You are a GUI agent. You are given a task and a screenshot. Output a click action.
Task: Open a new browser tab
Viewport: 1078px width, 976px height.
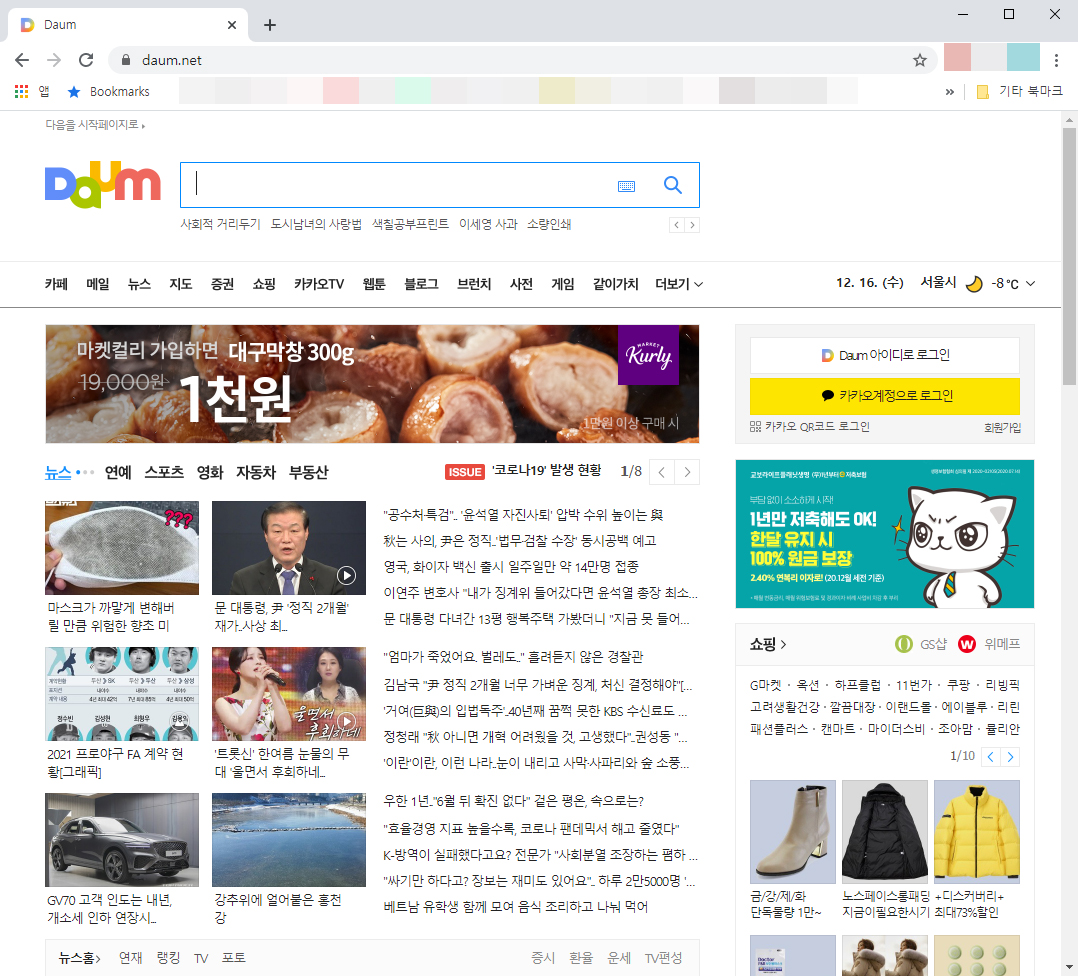point(270,25)
